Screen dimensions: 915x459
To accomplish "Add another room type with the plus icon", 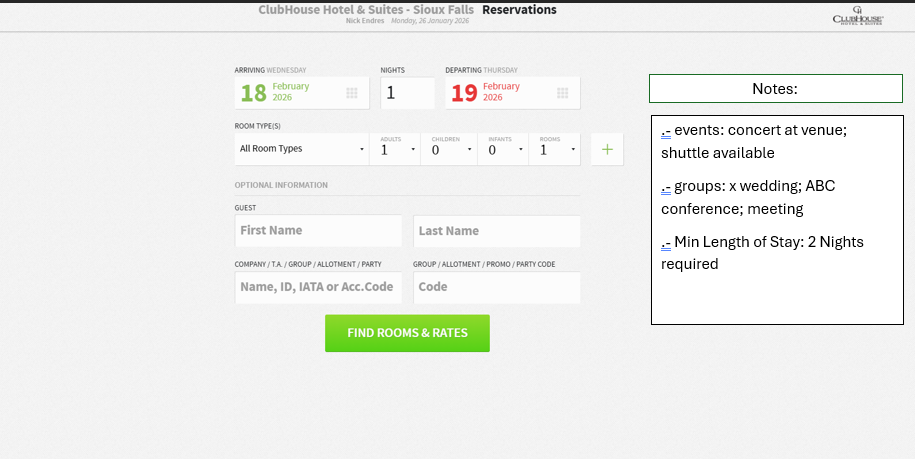I will point(607,149).
